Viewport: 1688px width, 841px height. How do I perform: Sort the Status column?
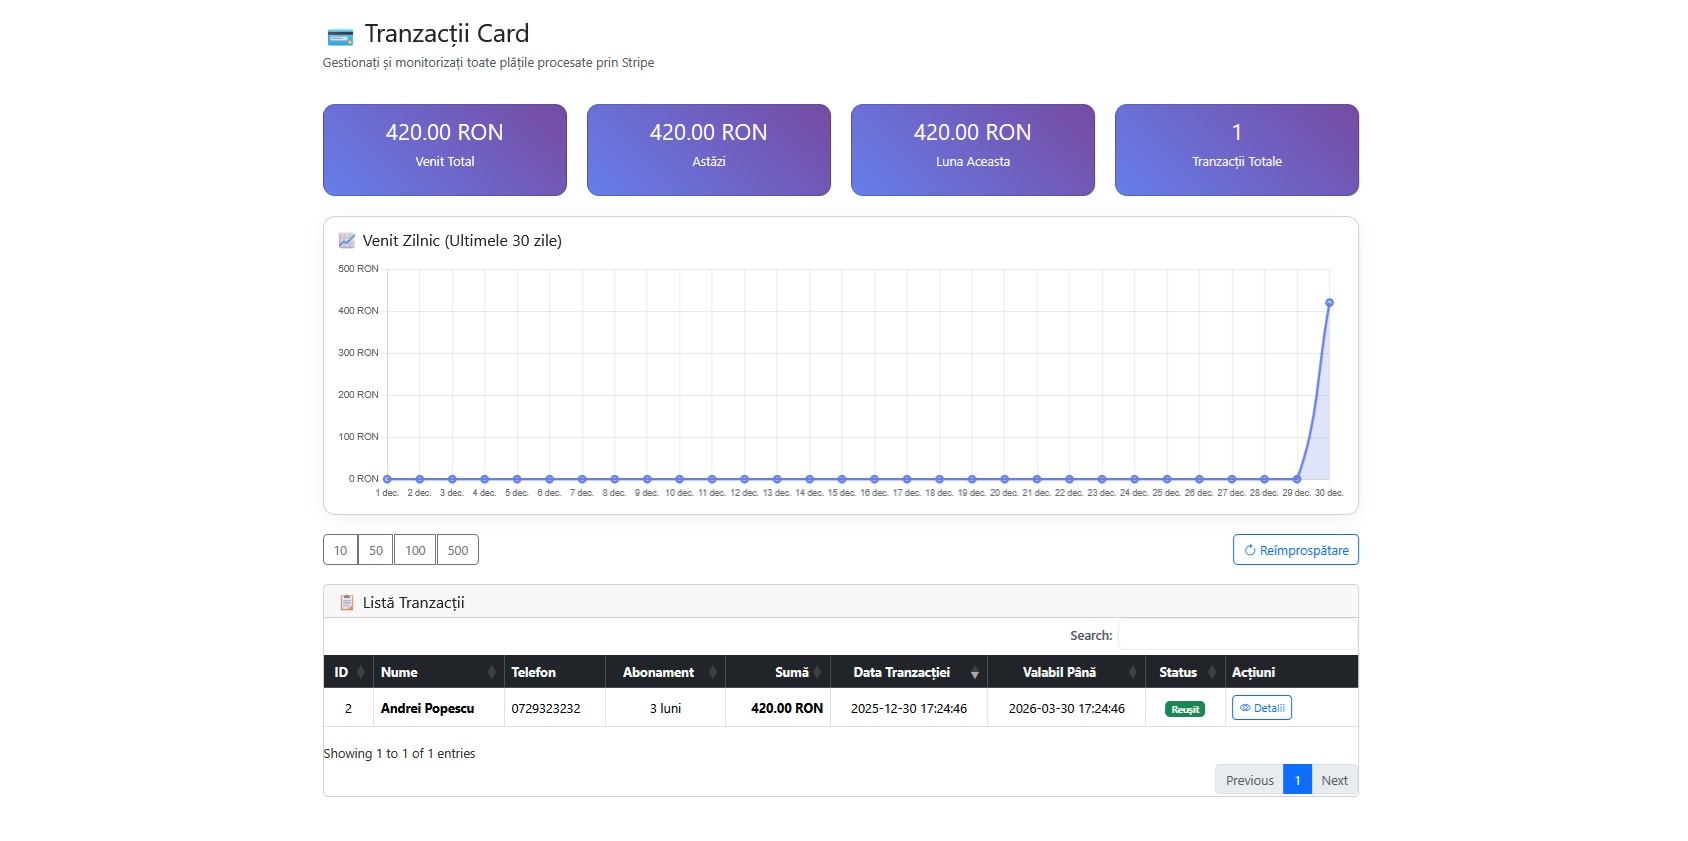click(1184, 673)
